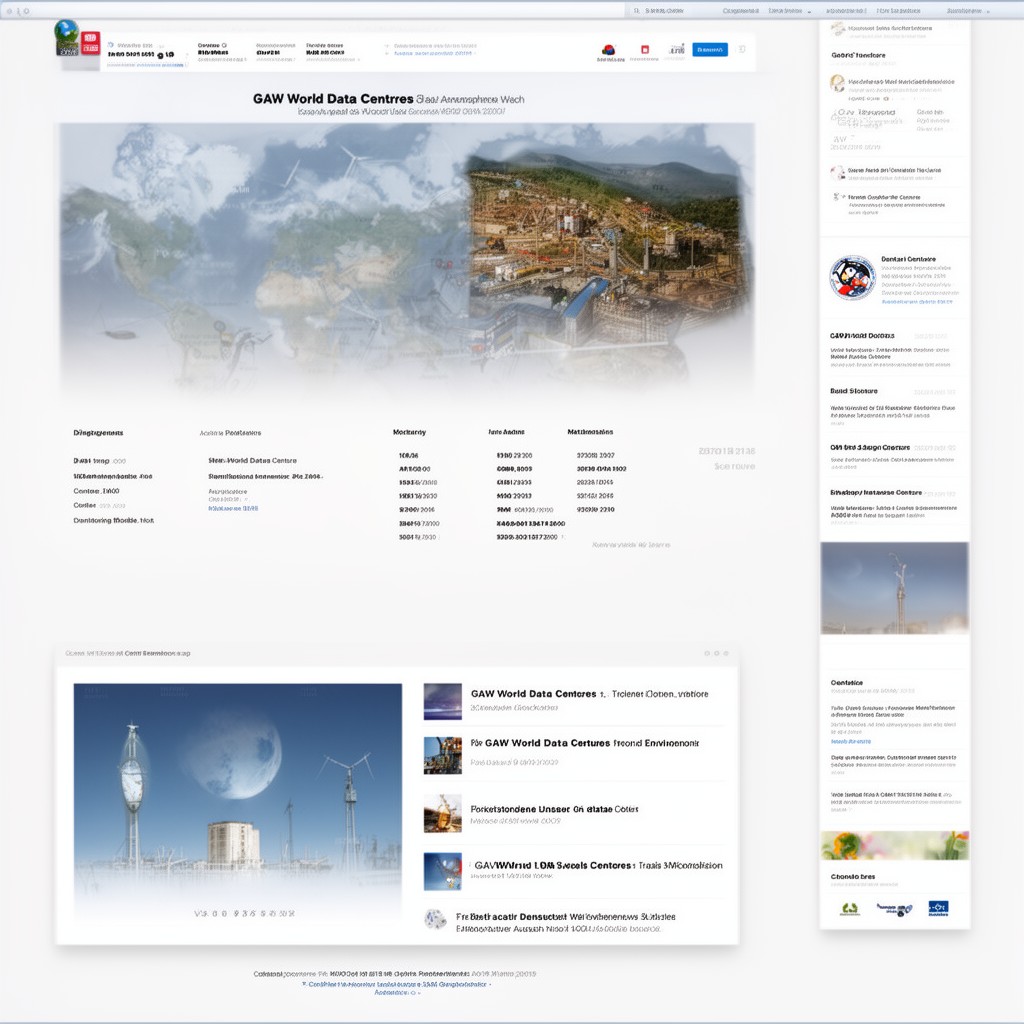Click the blue square logo at sidebar bottom
Screen dimensions: 1024x1024
[938, 908]
